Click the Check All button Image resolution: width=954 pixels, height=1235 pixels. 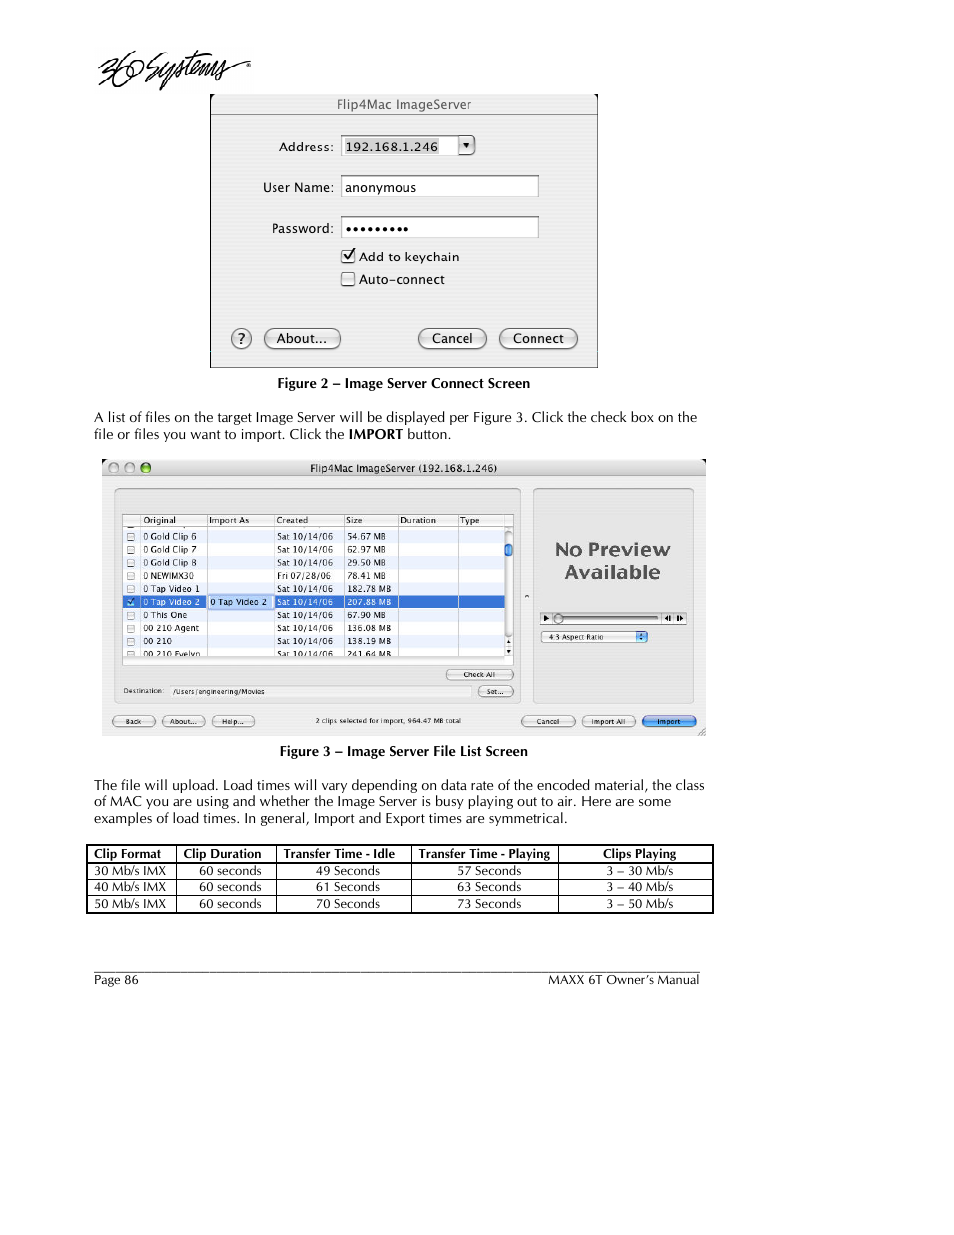tap(479, 675)
